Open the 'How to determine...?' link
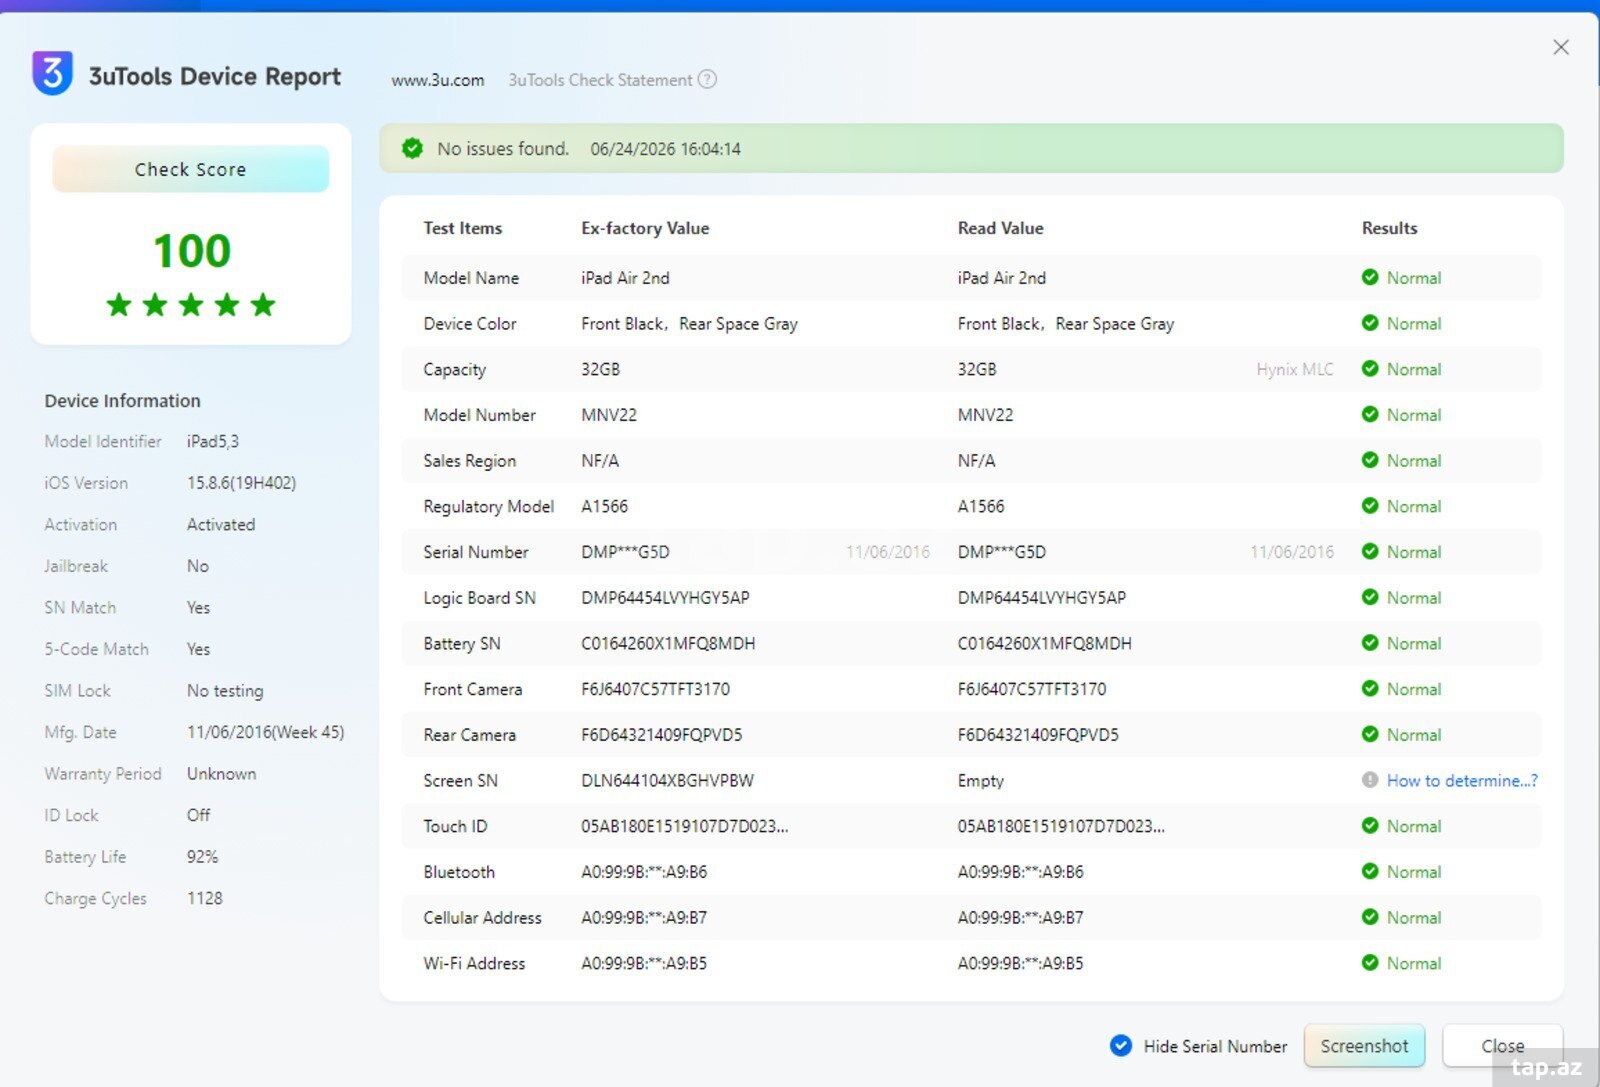 click(1462, 781)
